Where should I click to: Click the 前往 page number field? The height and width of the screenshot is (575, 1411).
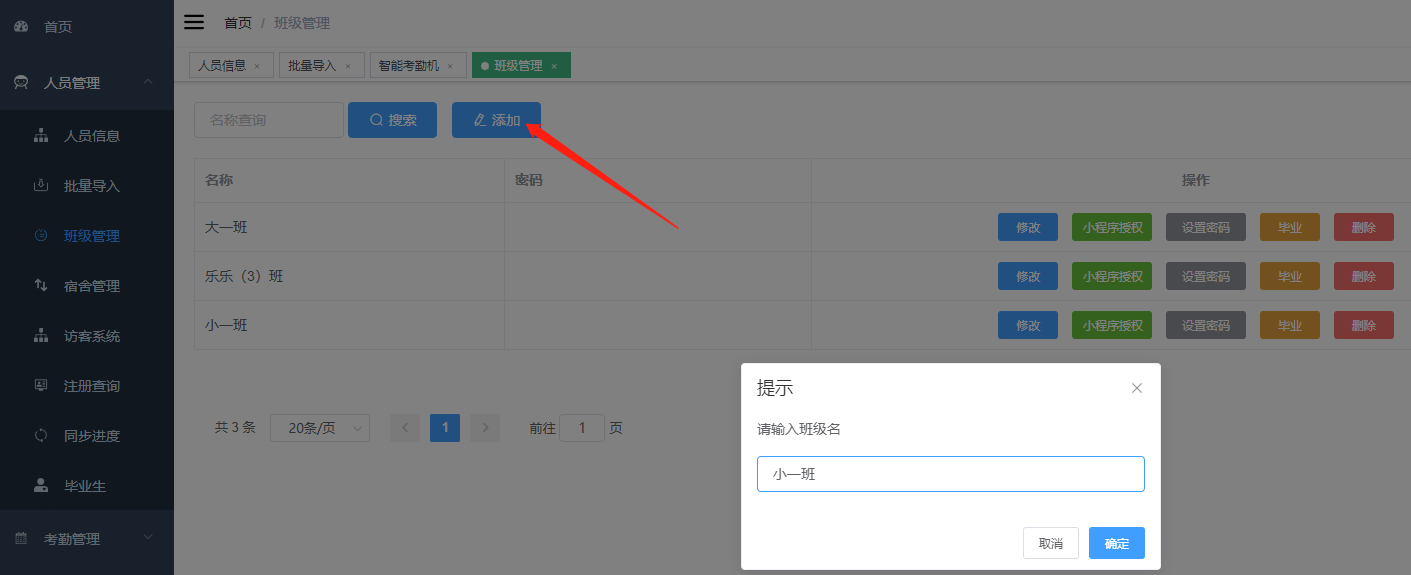[582, 428]
